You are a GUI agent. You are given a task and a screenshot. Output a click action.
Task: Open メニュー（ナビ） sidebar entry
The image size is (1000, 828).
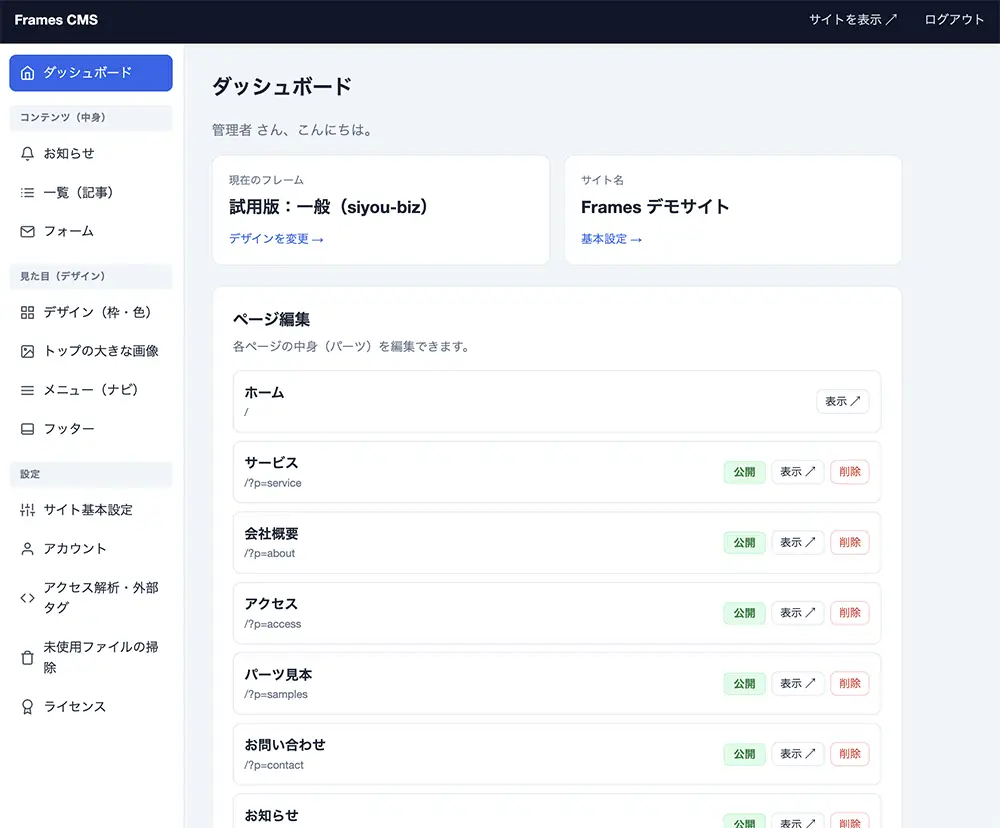point(91,390)
